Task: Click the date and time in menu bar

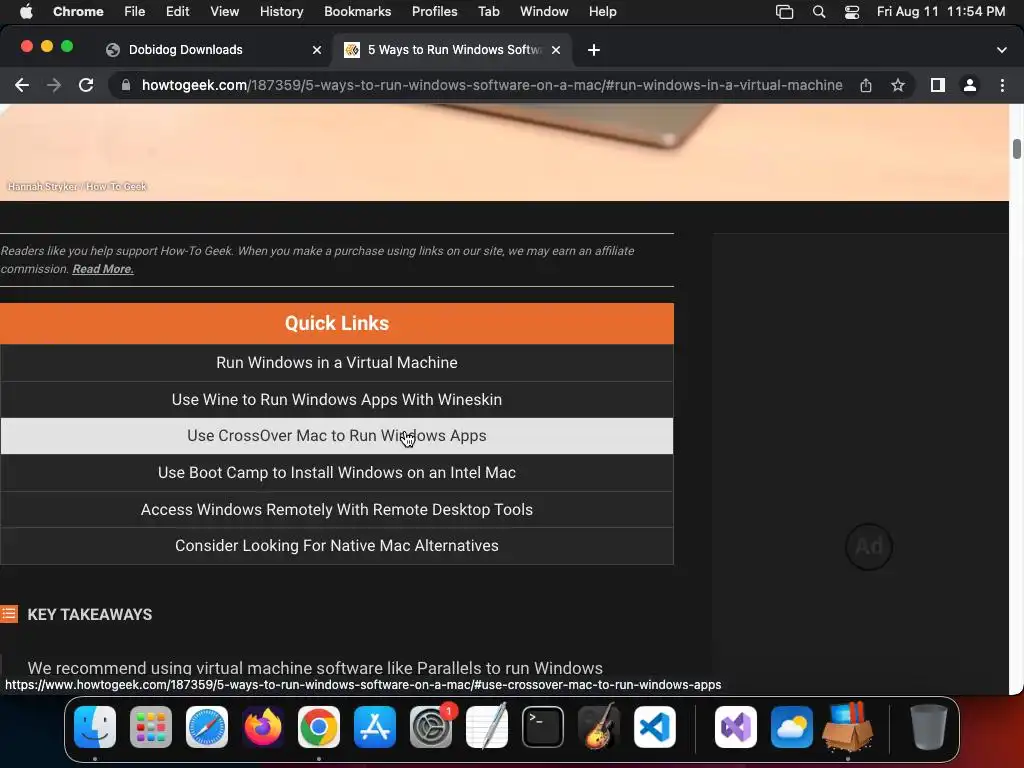Action: coord(940,11)
